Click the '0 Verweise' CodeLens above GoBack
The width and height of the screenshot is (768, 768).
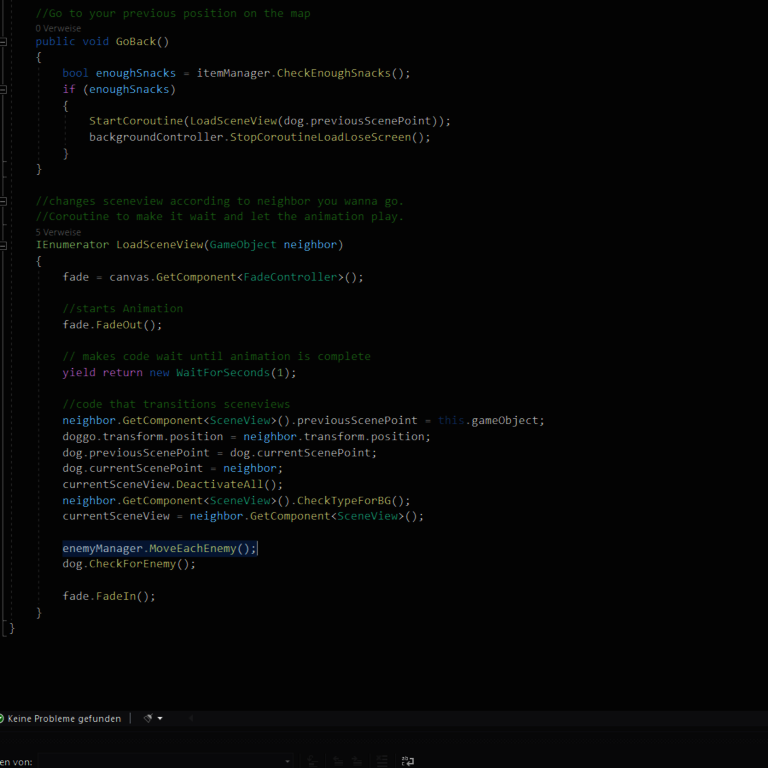(58, 28)
